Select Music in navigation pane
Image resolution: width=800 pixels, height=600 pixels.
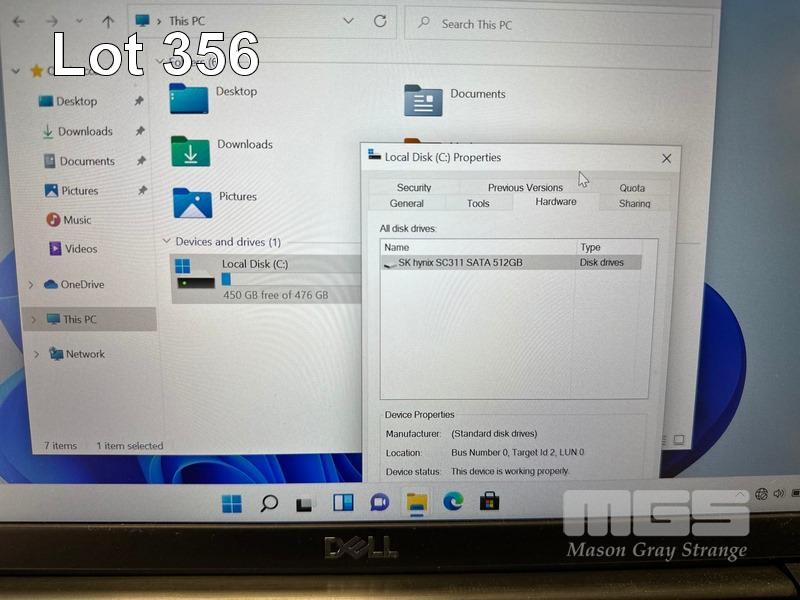[x=76, y=220]
